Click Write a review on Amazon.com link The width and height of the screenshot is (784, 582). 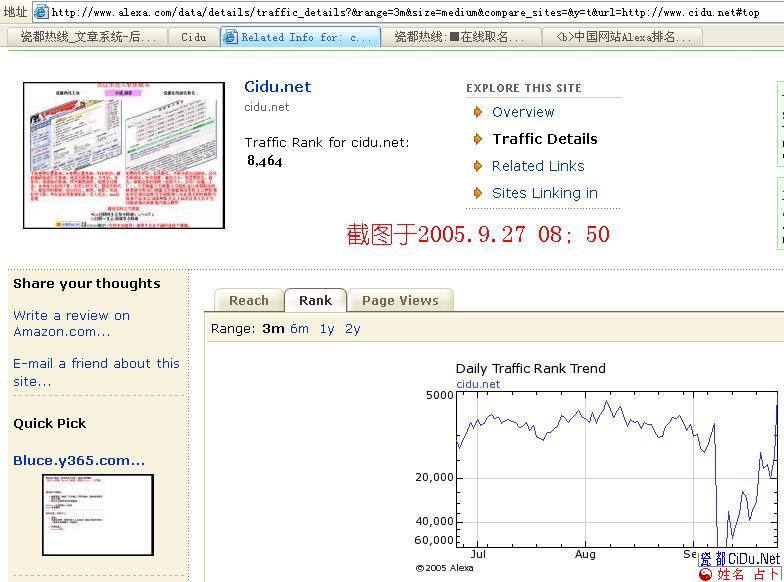[71, 323]
